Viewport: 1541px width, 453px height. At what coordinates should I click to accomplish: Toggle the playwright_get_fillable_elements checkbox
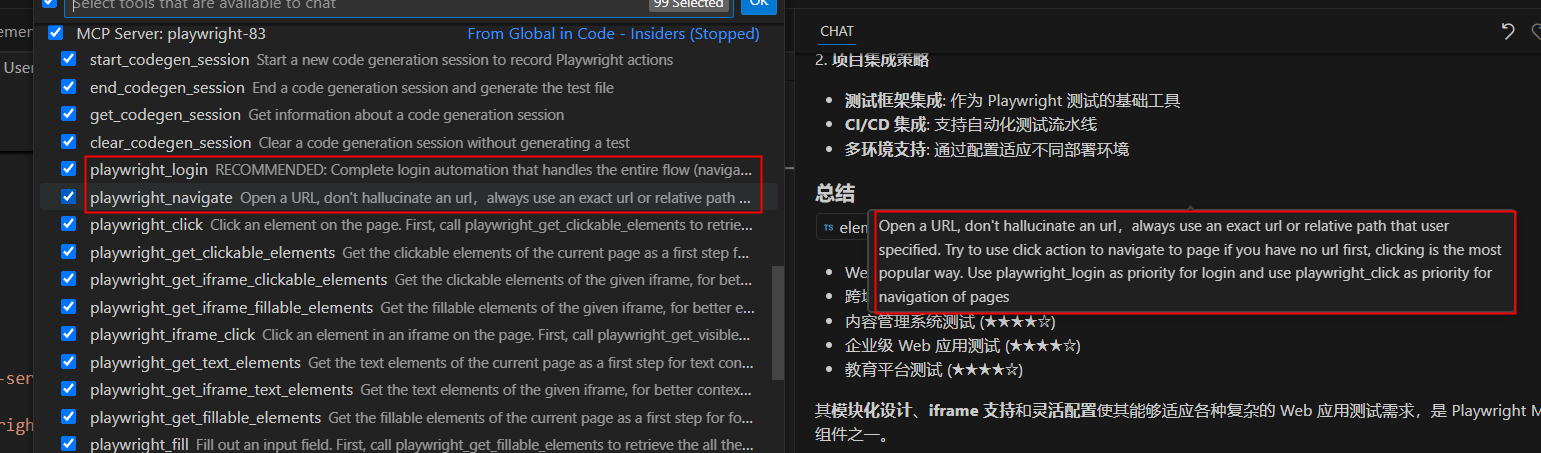coord(68,416)
